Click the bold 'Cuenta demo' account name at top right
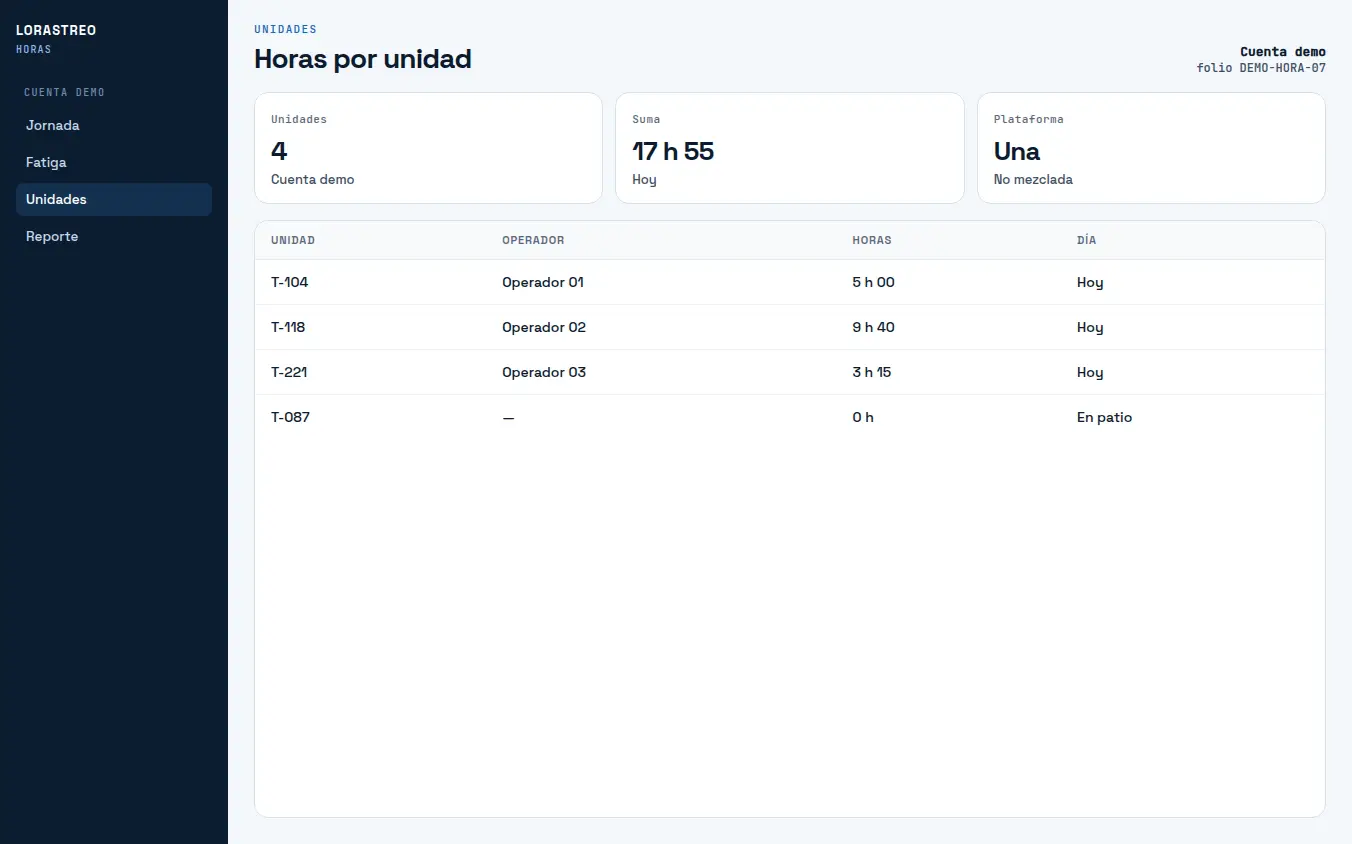The height and width of the screenshot is (844, 1352). pyautogui.click(x=1283, y=52)
